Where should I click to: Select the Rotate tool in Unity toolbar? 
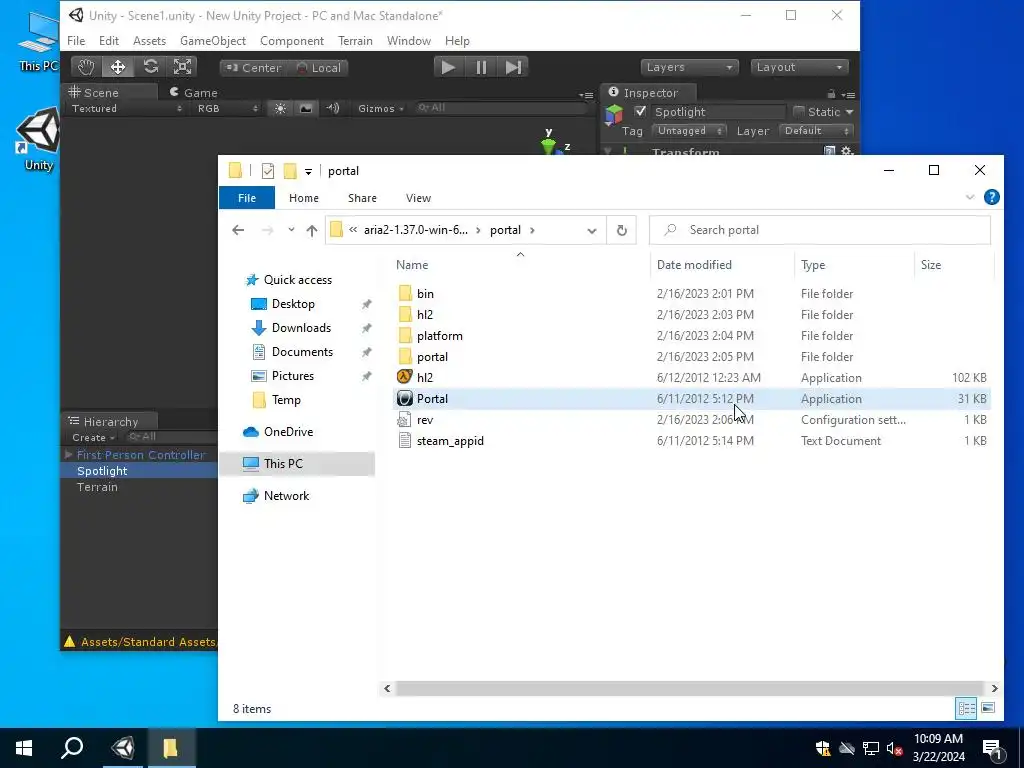150,67
